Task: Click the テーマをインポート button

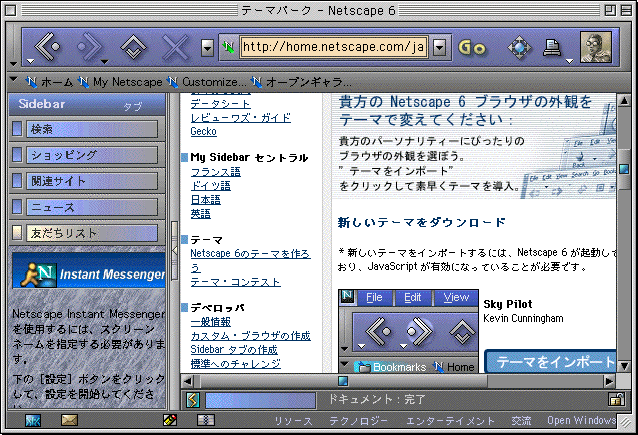Action: pyautogui.click(x=550, y=361)
